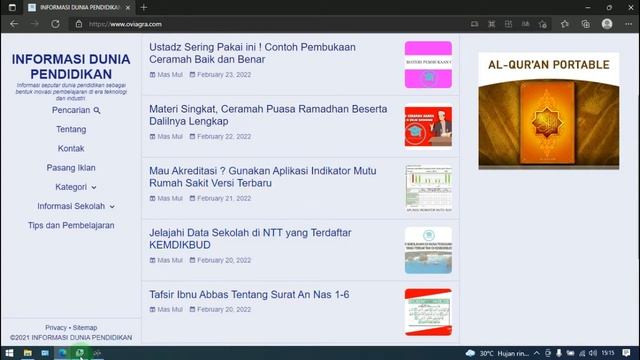Open article Mau Akreditasi Gunakan Aplikasi Indikator
This screenshot has width=640, height=360.
[x=262, y=177]
